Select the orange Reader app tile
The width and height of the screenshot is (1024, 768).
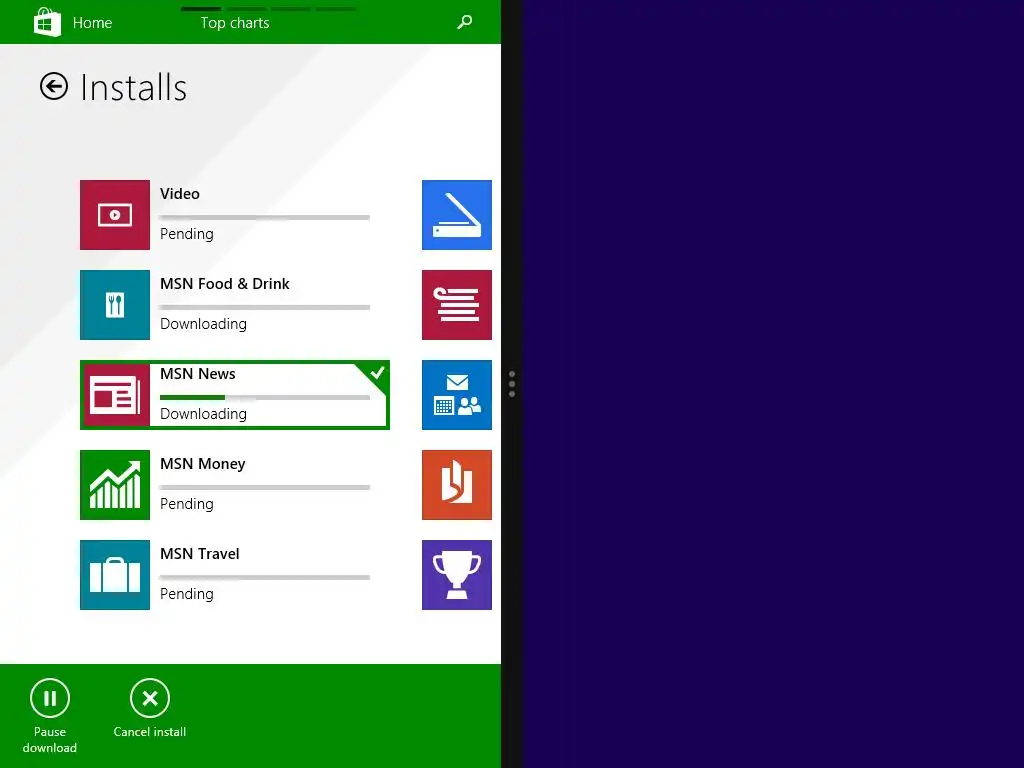click(x=456, y=485)
